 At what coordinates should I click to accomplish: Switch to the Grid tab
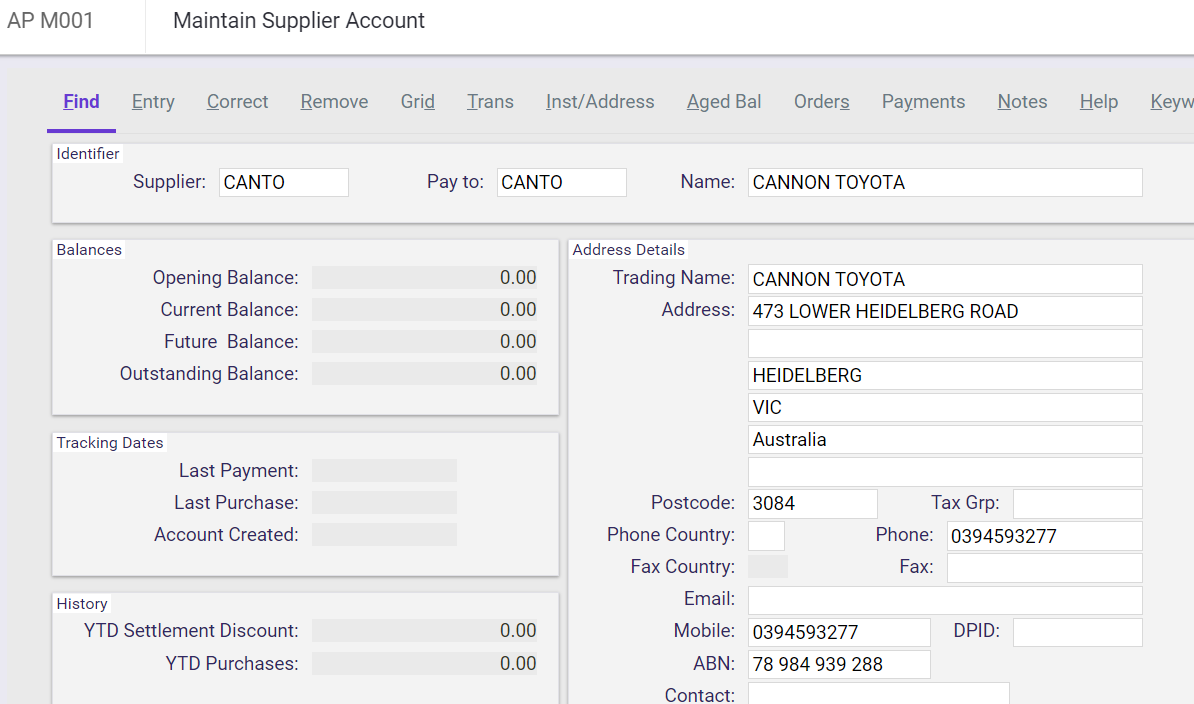click(x=417, y=102)
